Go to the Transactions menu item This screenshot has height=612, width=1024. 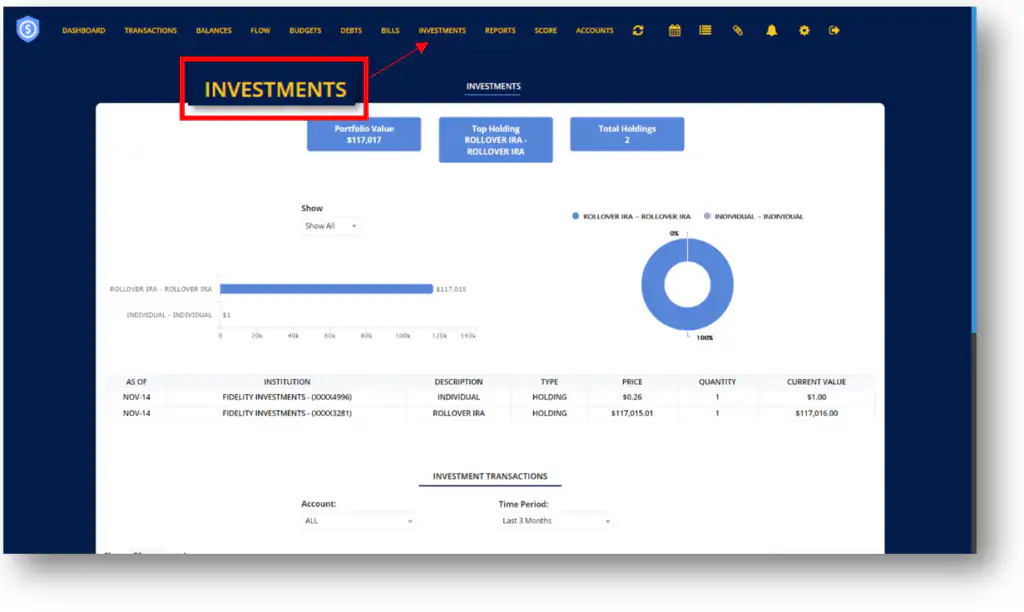pos(150,31)
